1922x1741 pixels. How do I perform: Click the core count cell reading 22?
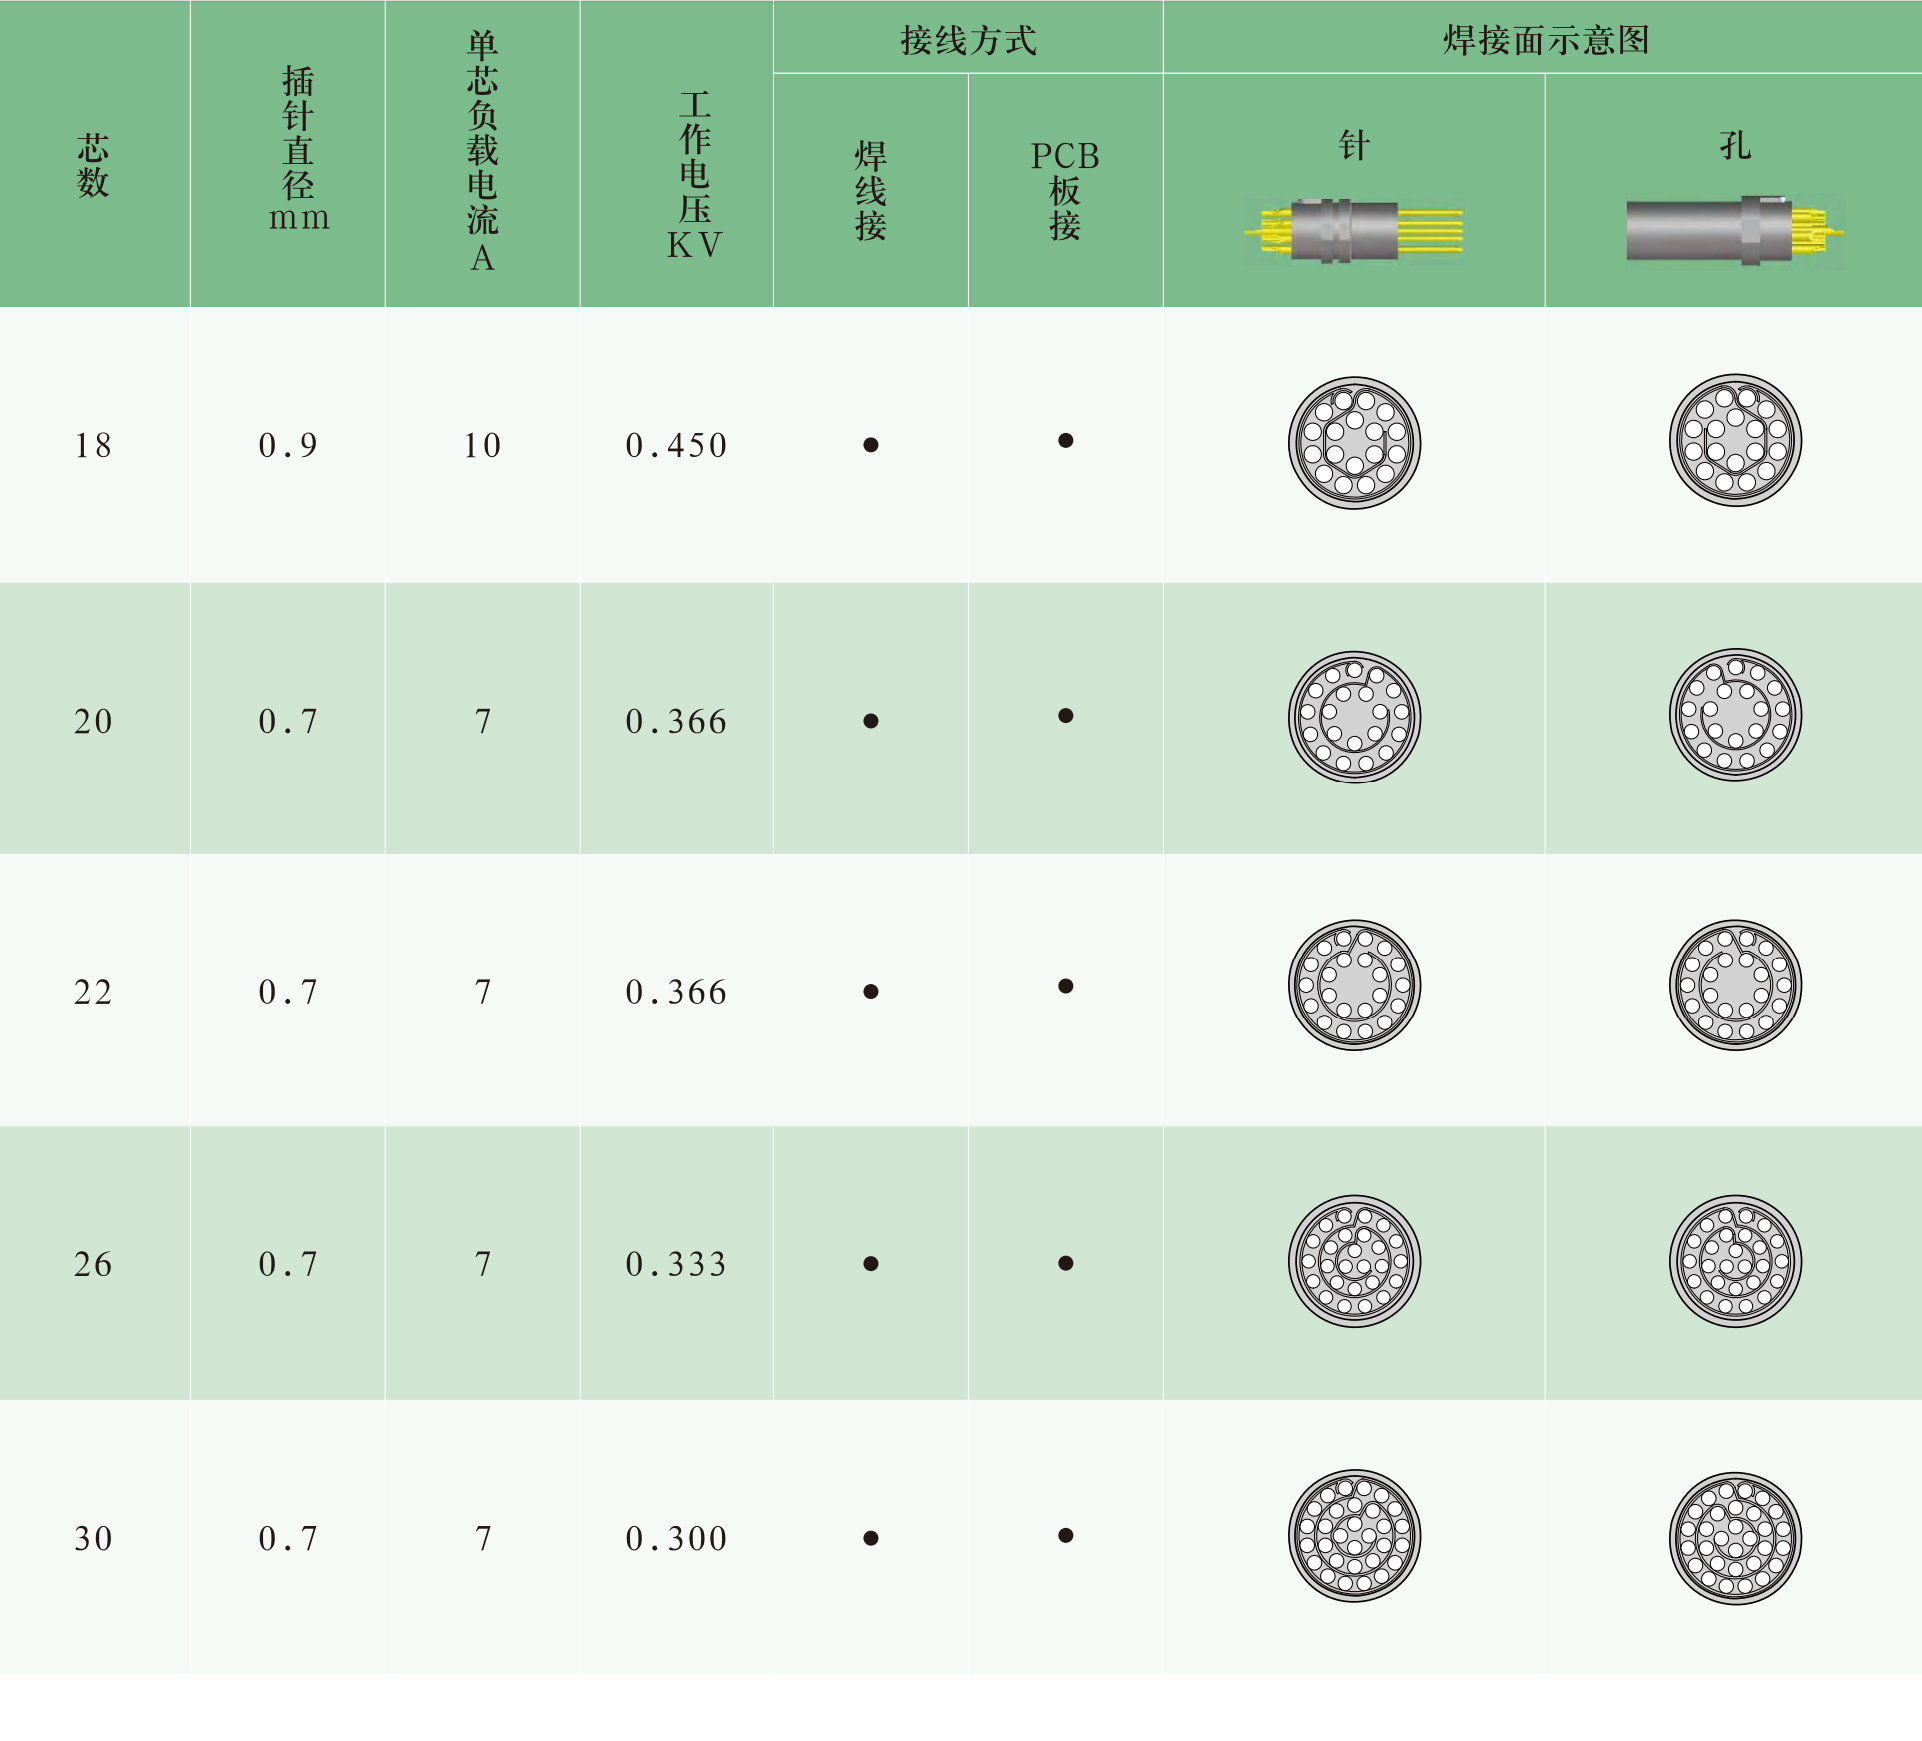(x=93, y=992)
